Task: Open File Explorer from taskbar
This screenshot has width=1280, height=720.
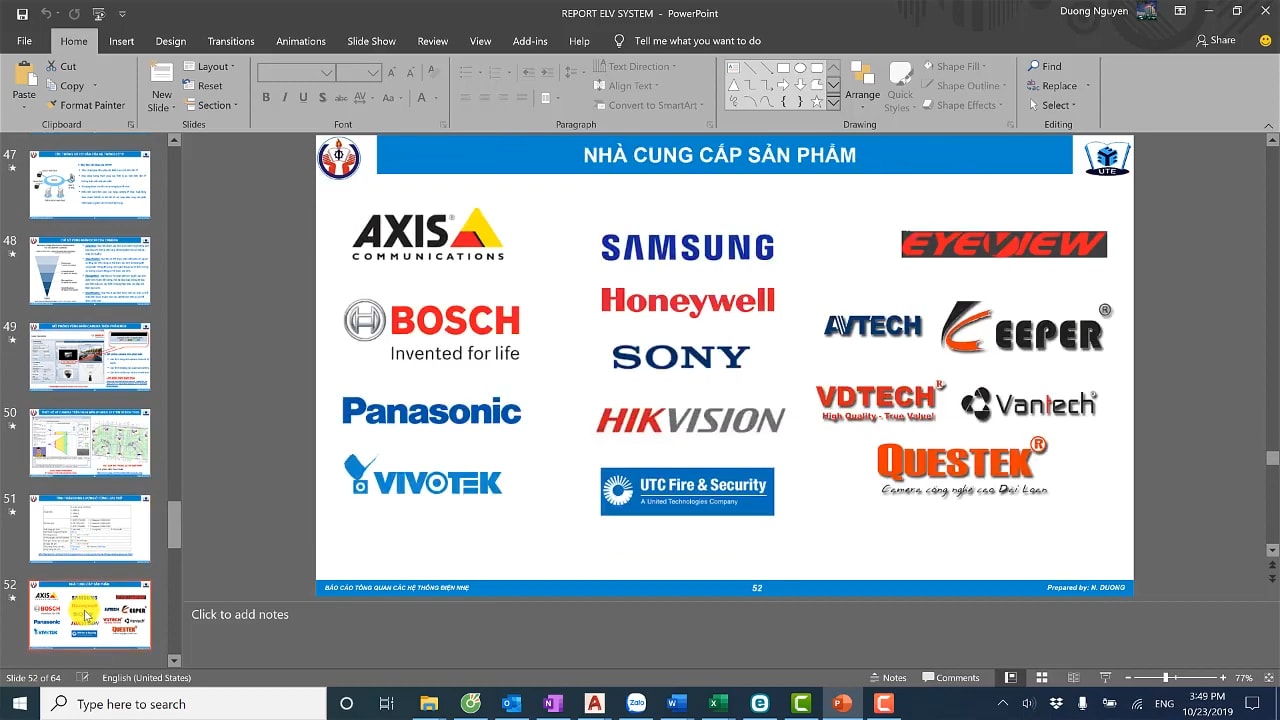Action: click(429, 703)
